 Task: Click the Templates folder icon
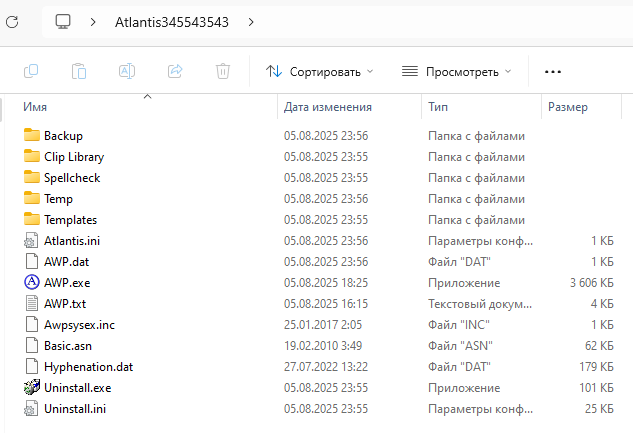(31, 219)
